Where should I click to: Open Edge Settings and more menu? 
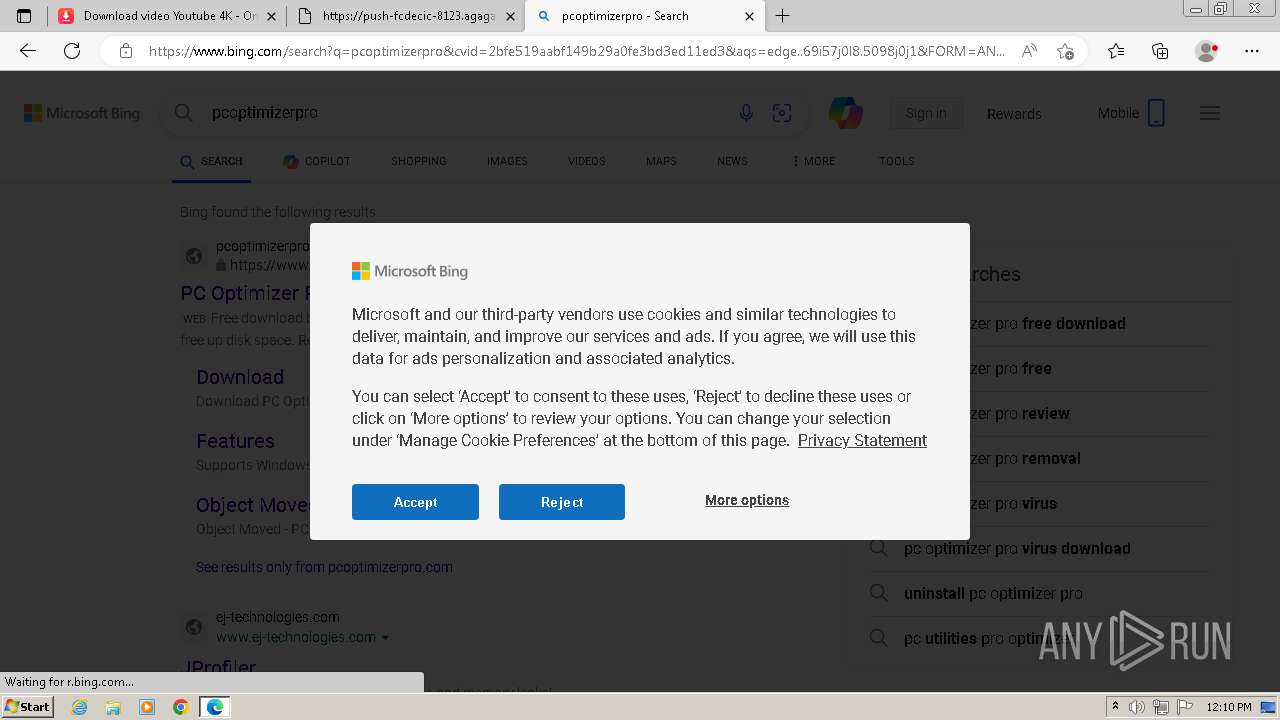tap(1252, 51)
